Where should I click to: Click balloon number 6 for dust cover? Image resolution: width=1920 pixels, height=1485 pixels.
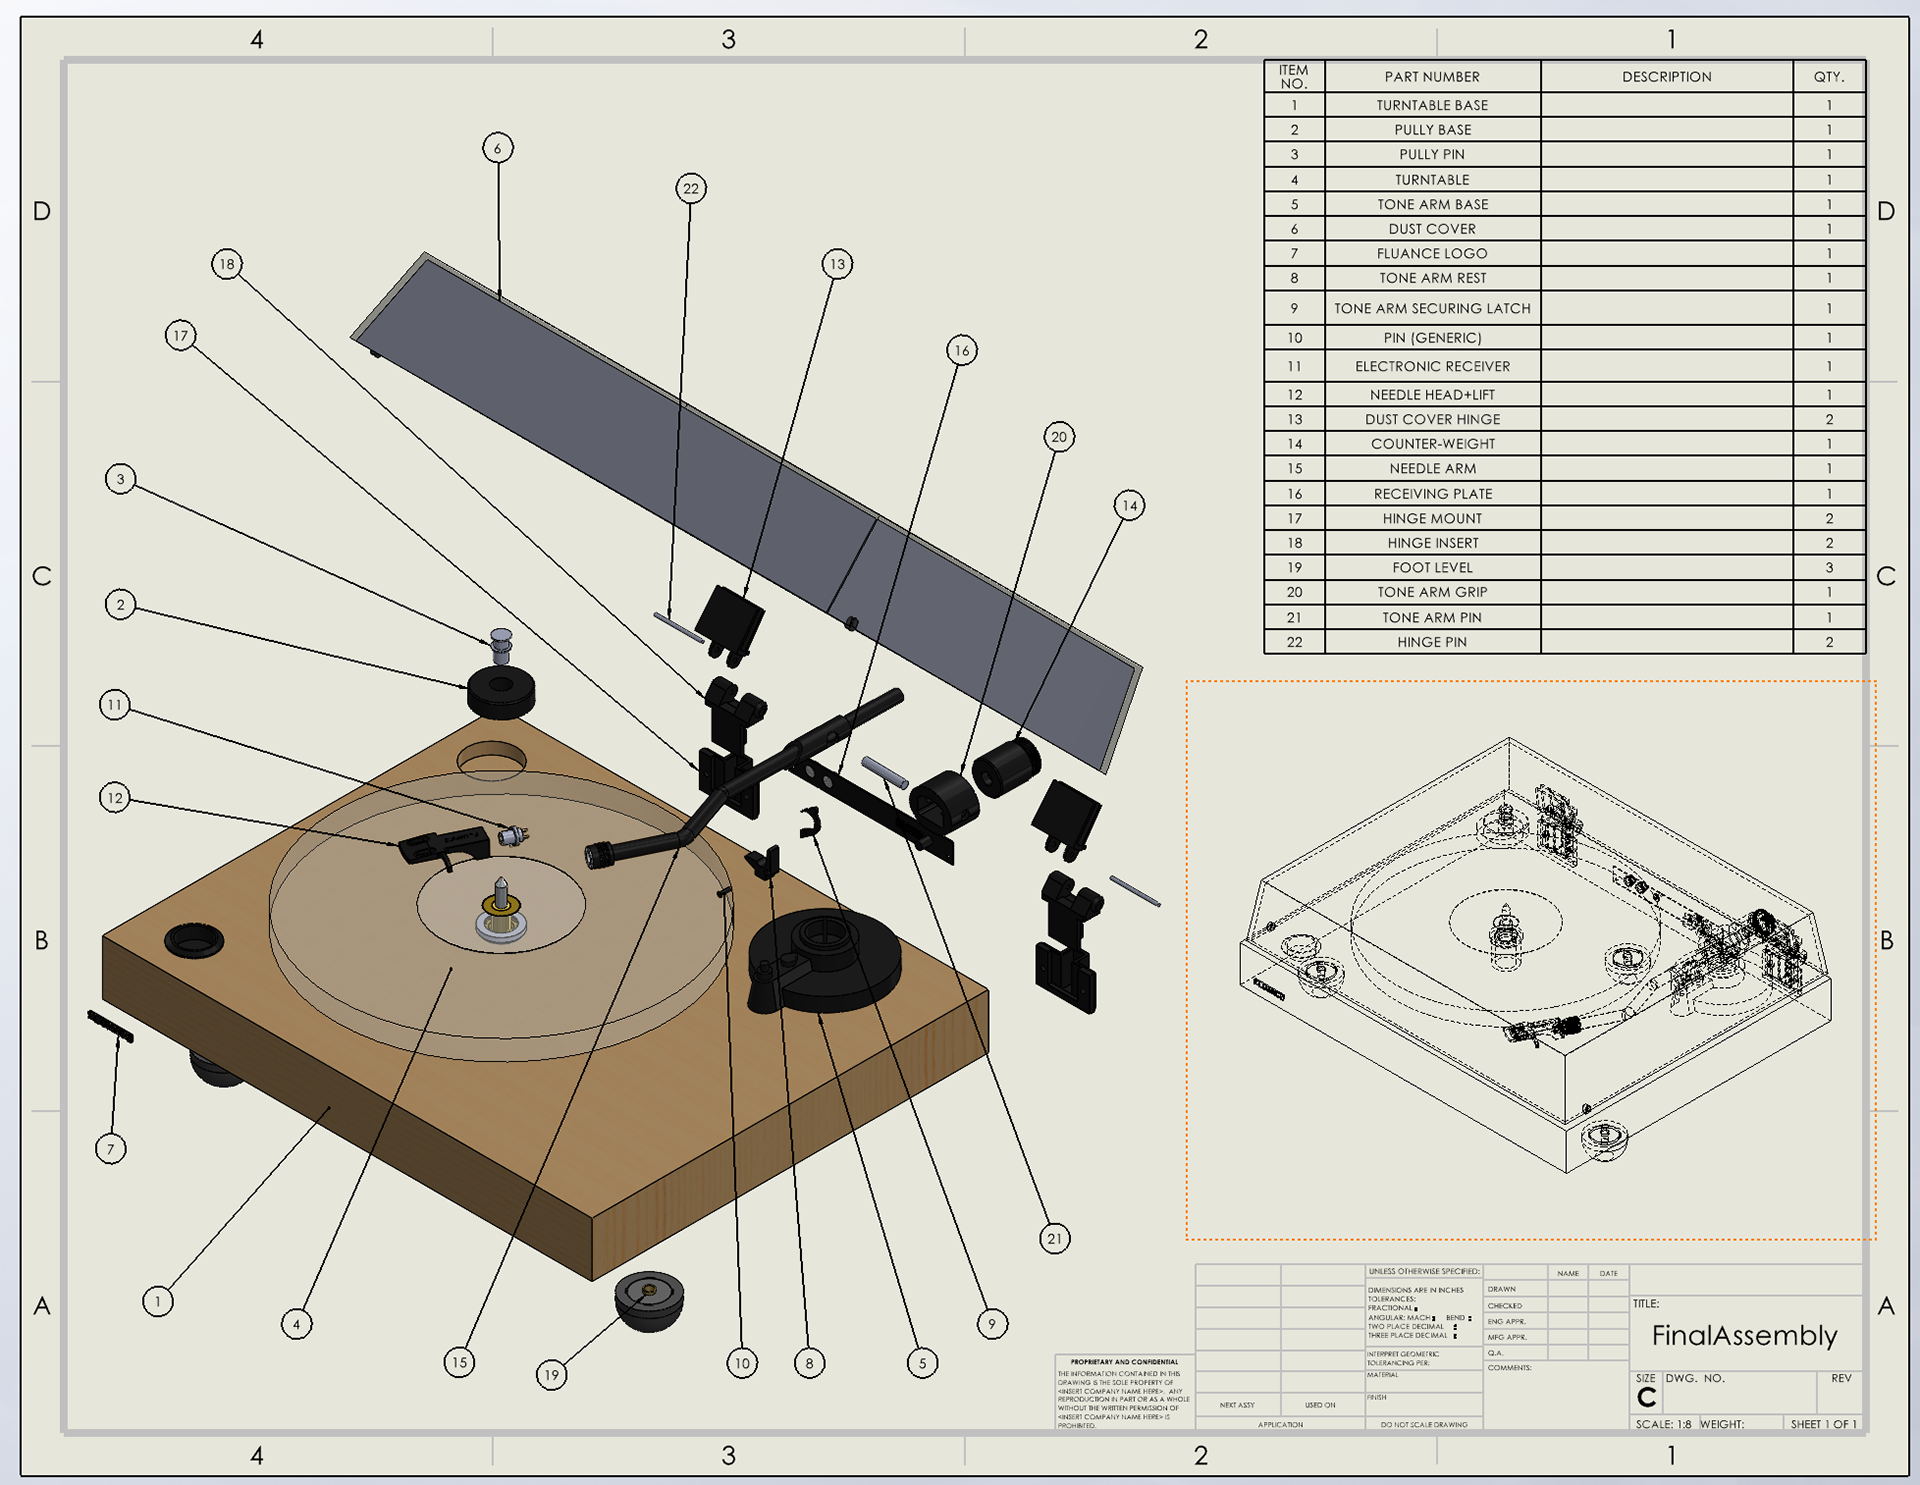[497, 148]
